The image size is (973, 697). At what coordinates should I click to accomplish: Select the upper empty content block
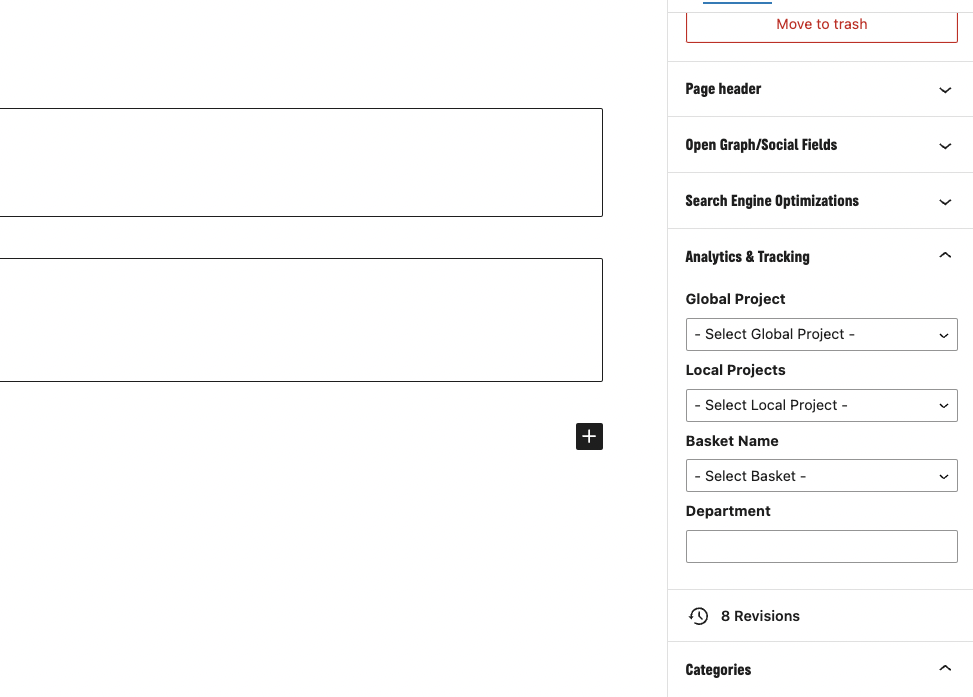[x=301, y=163]
